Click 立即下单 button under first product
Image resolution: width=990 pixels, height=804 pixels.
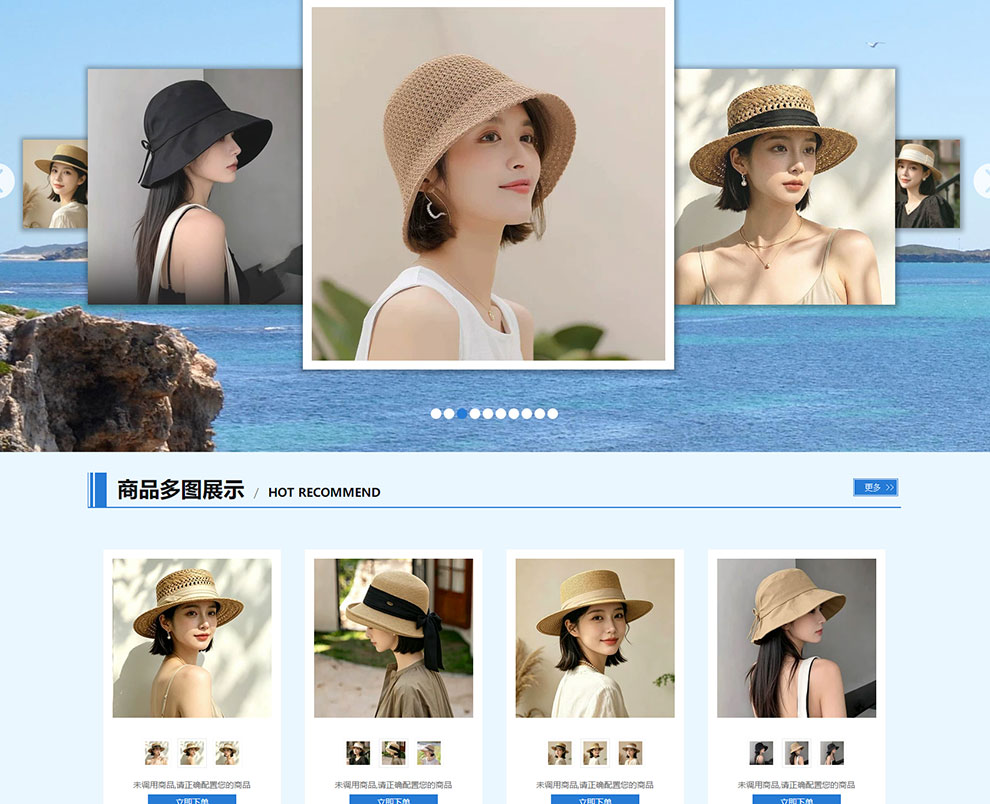pyautogui.click(x=192, y=800)
